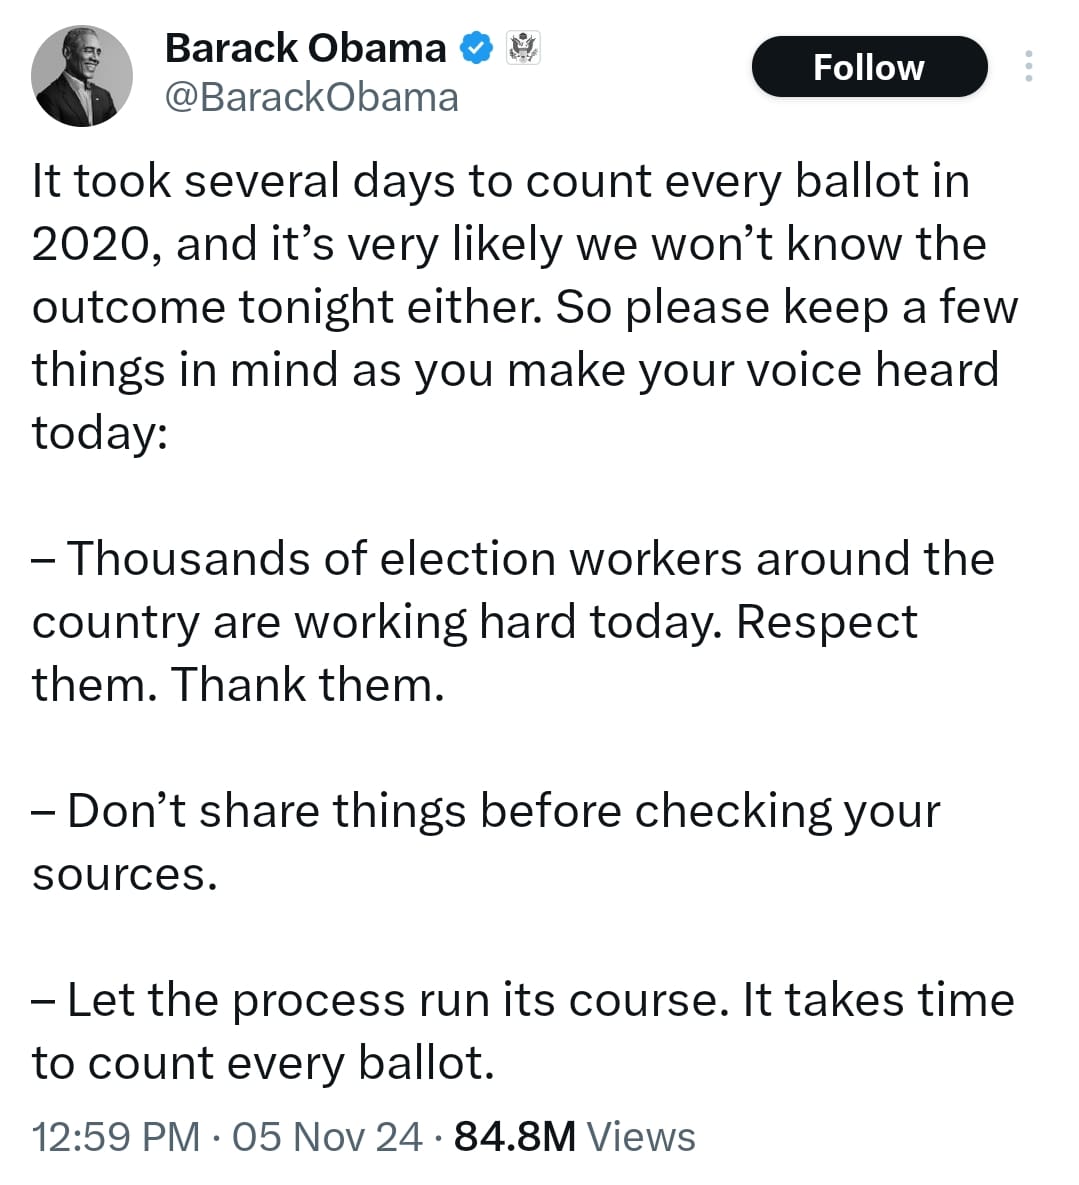Screen dimensions: 1079x1185
Task: Click the opening paragraph about counting ballots in 2020
Action: click(500, 182)
